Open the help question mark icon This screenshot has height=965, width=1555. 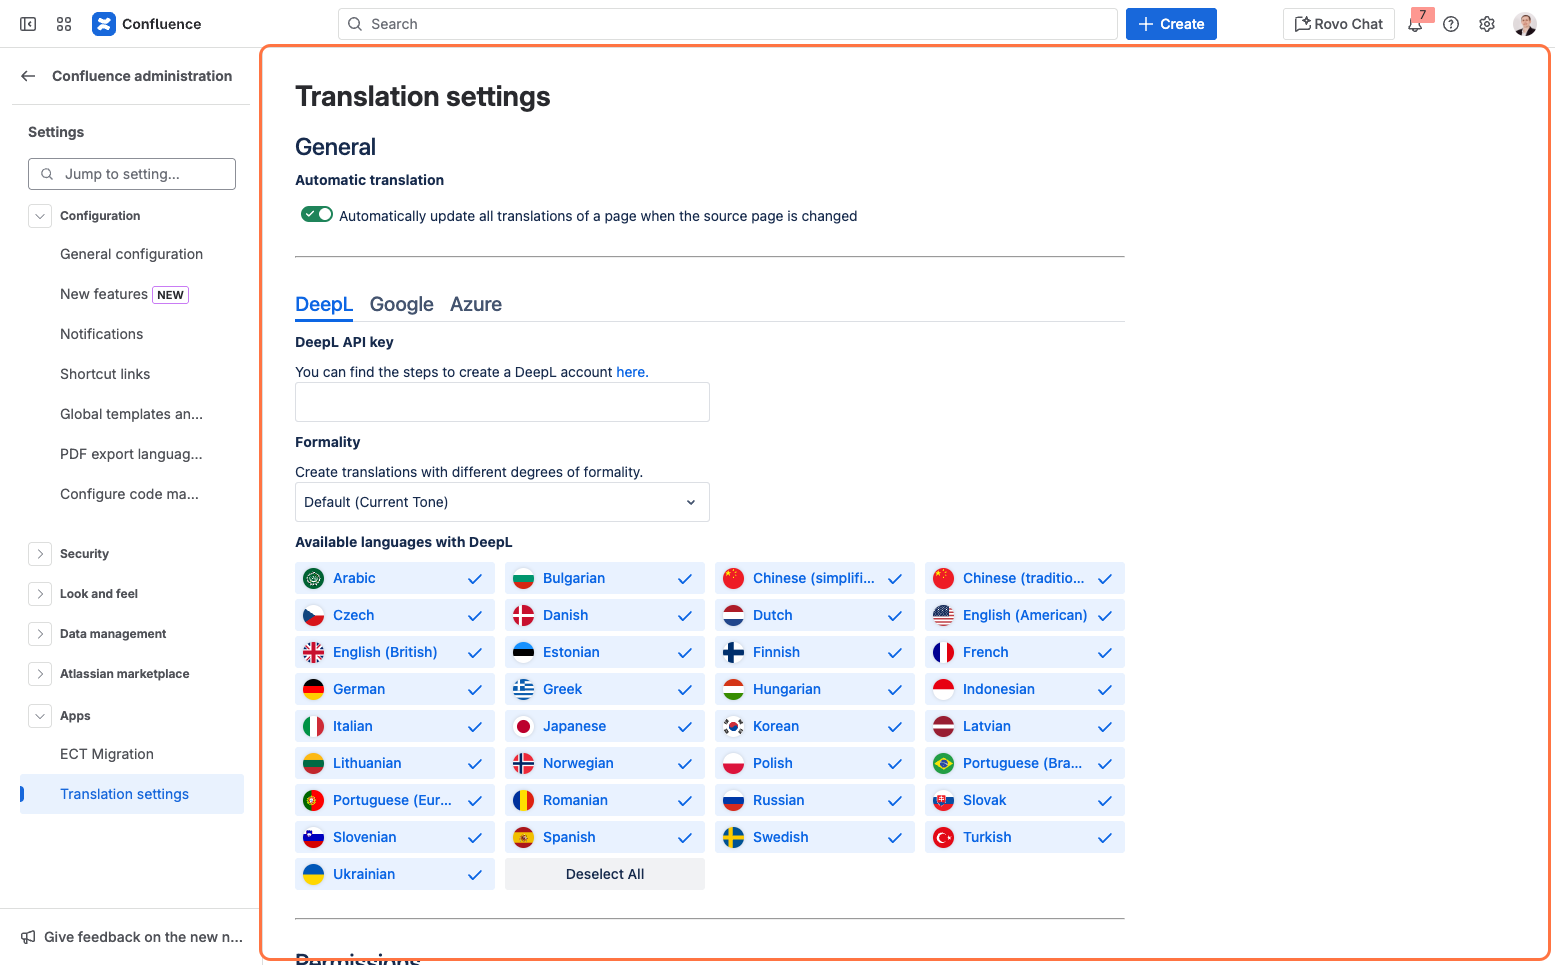[1451, 24]
